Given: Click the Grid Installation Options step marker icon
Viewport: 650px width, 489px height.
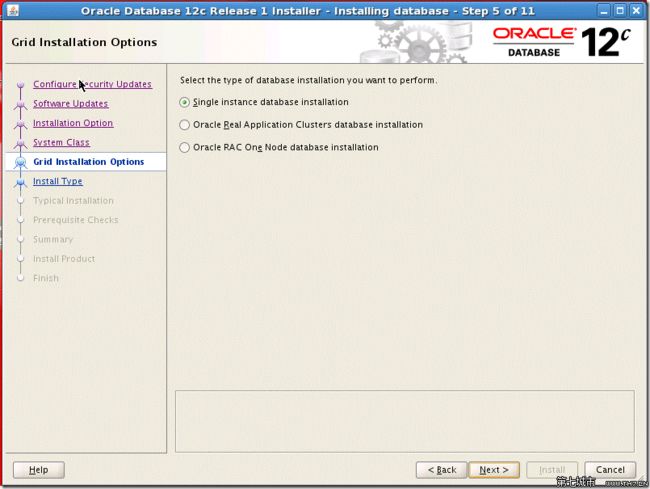Looking at the screenshot, I should click(x=20, y=162).
